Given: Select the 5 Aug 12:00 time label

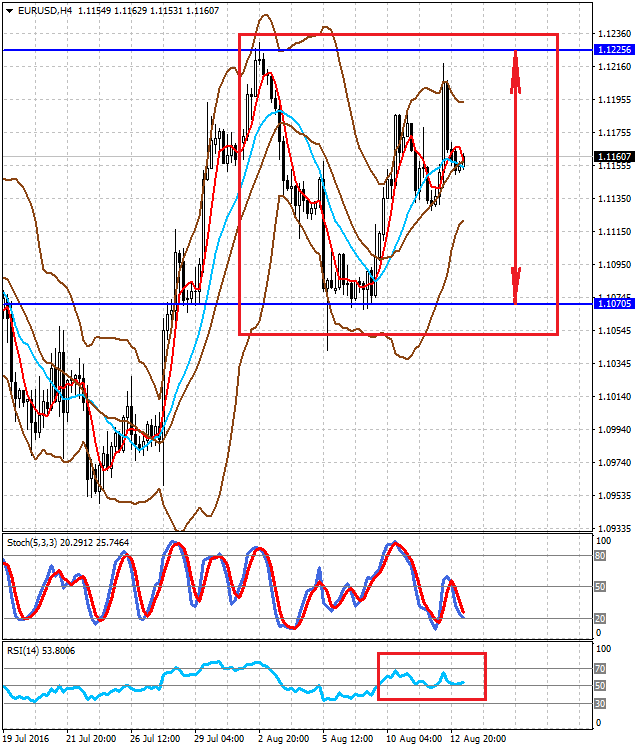Looking at the screenshot, I should 348,739.
